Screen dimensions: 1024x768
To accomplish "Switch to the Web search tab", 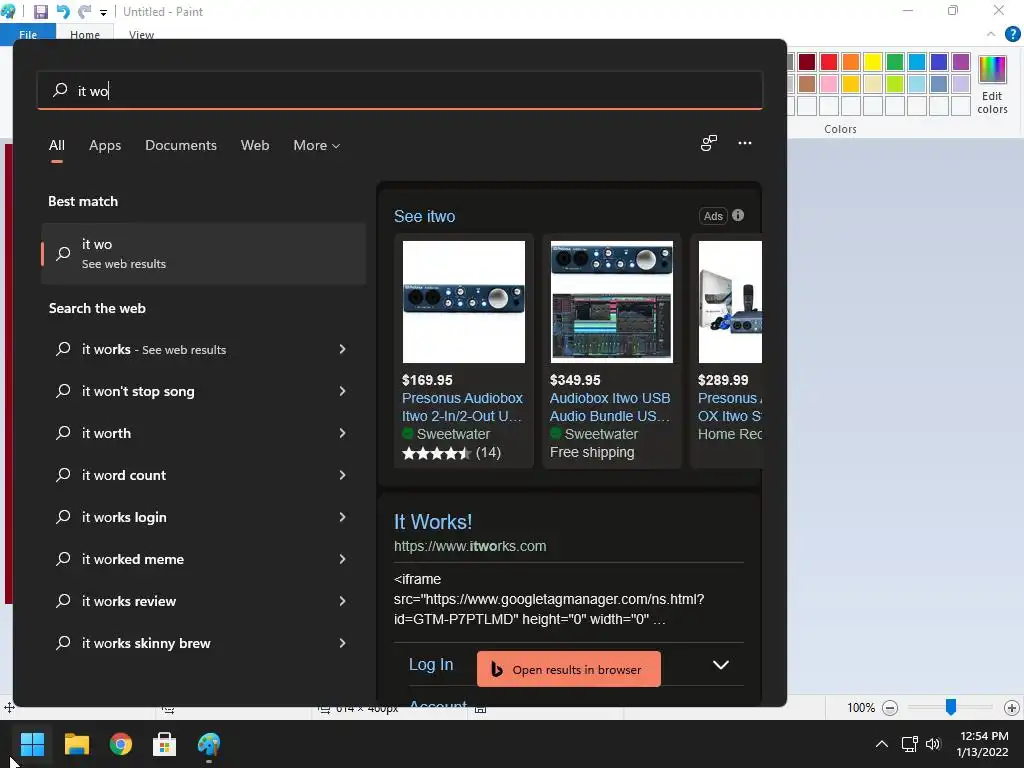I will tap(255, 145).
